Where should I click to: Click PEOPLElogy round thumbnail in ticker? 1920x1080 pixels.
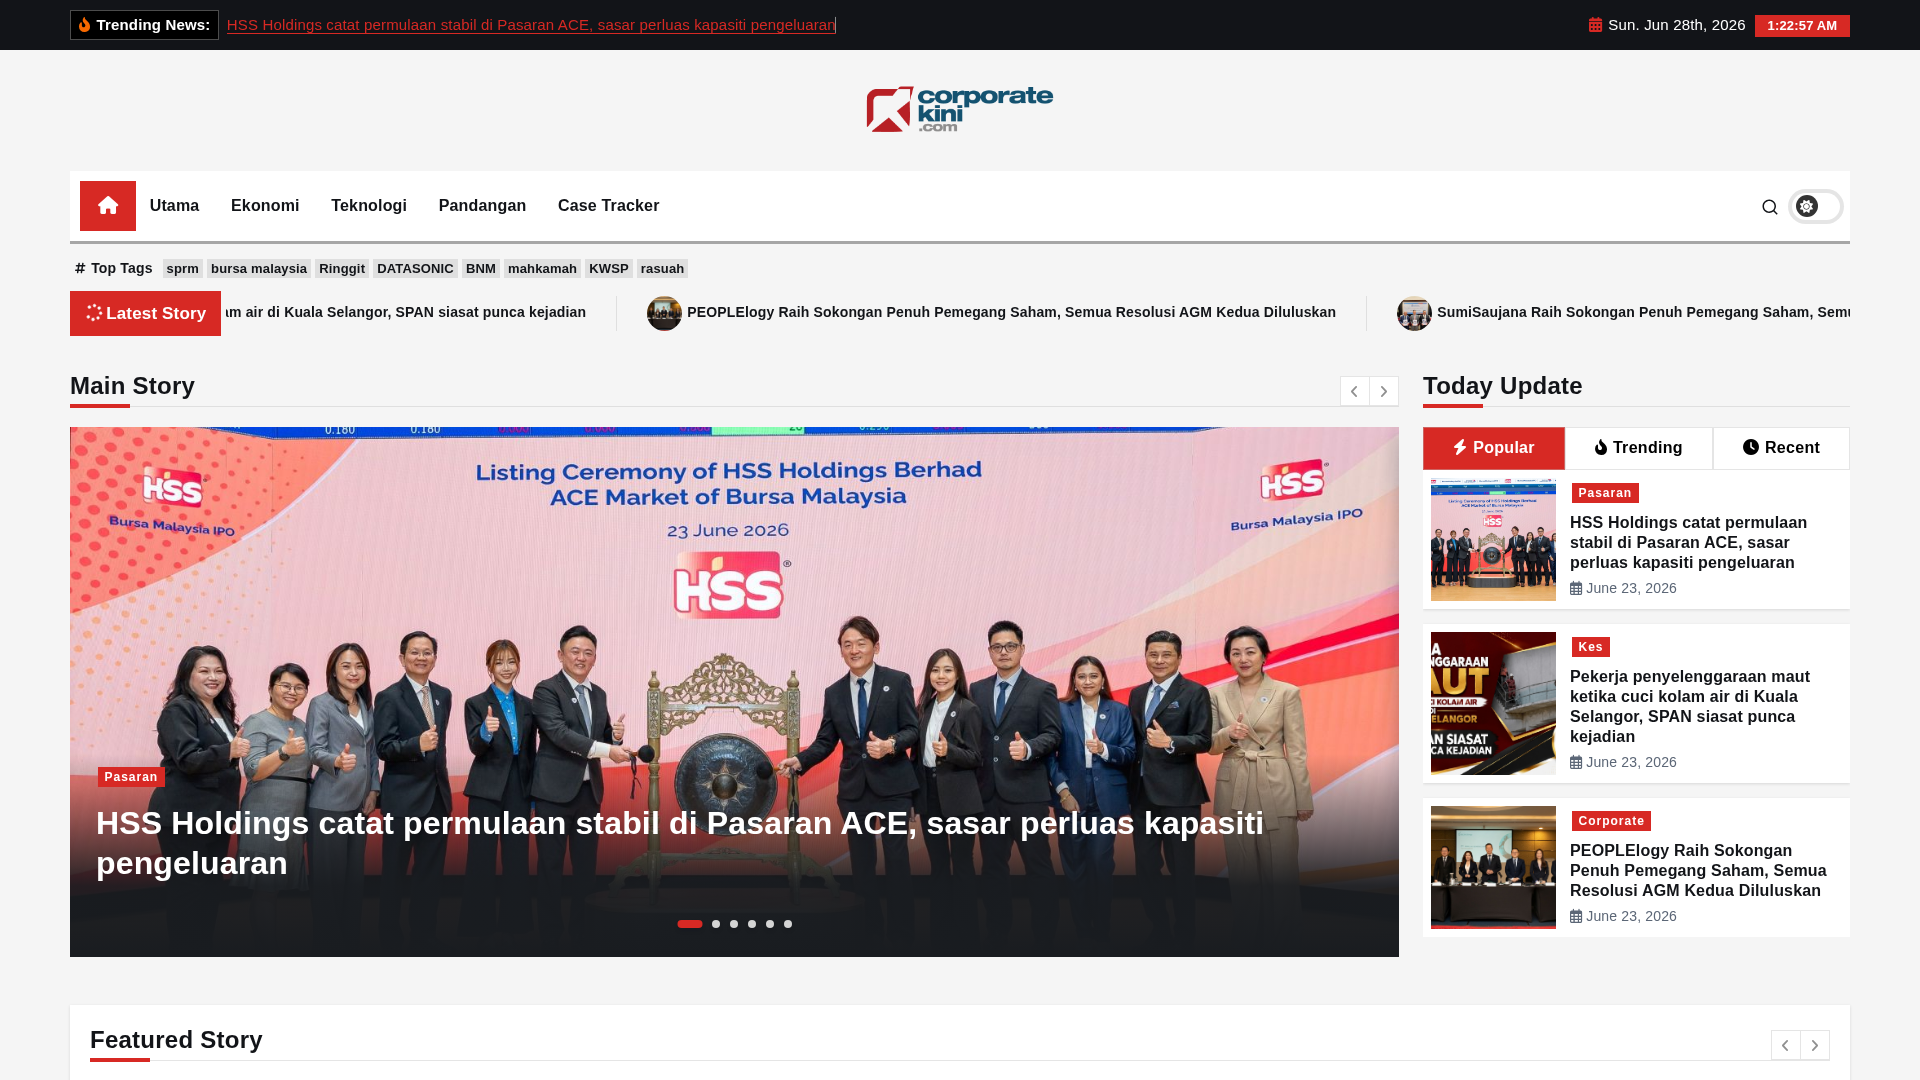(664, 313)
